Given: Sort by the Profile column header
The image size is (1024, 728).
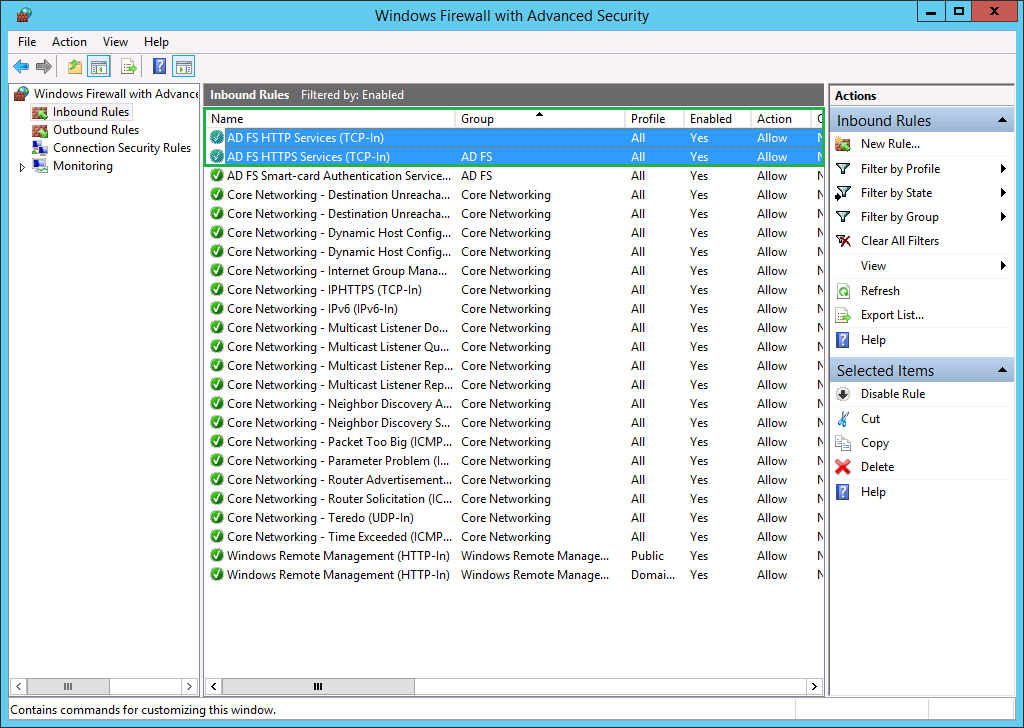Looking at the screenshot, I should pyautogui.click(x=654, y=119).
